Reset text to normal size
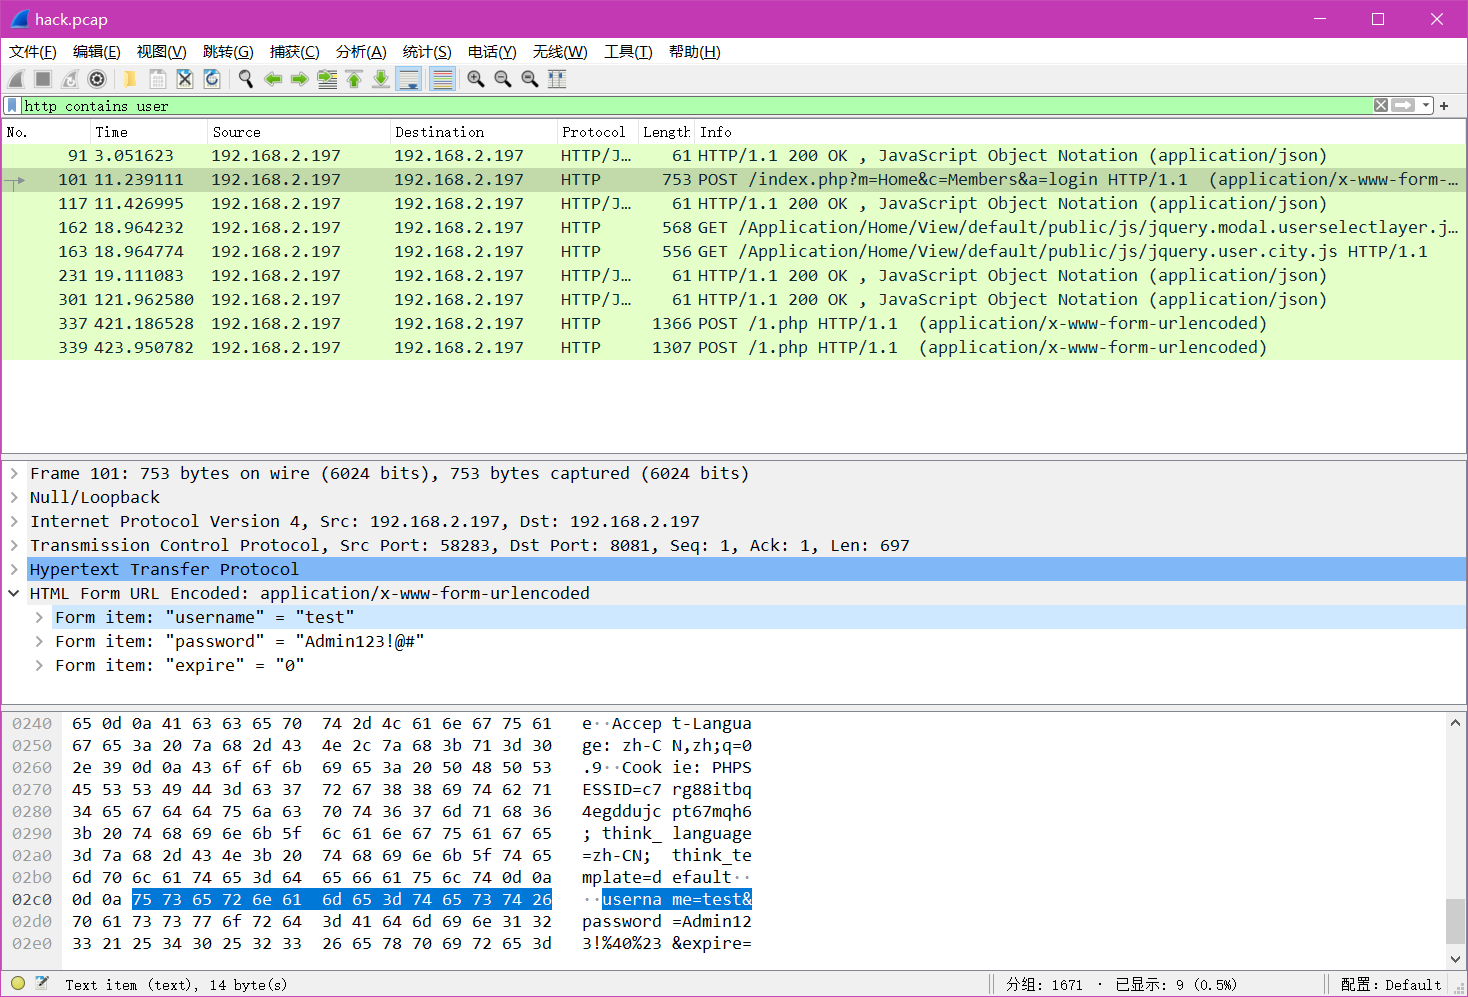 pos(530,79)
